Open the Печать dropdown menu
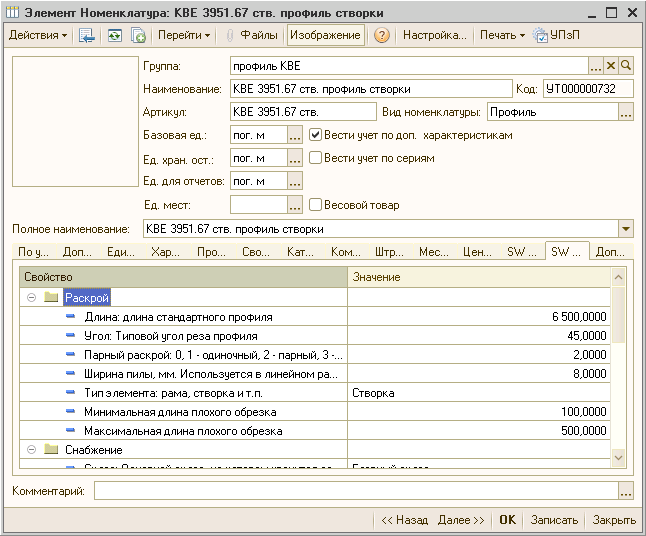The height and width of the screenshot is (536, 646). (x=502, y=35)
